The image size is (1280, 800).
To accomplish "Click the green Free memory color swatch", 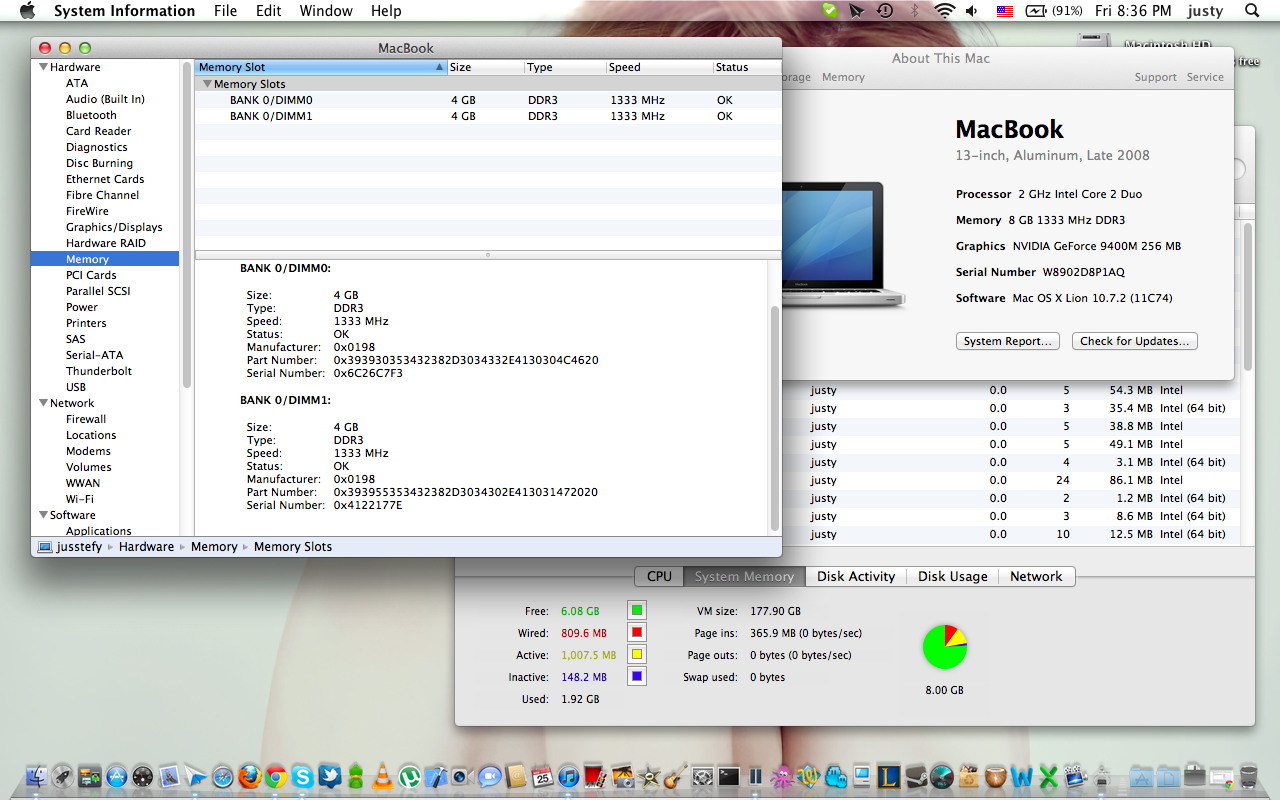I will [x=637, y=610].
